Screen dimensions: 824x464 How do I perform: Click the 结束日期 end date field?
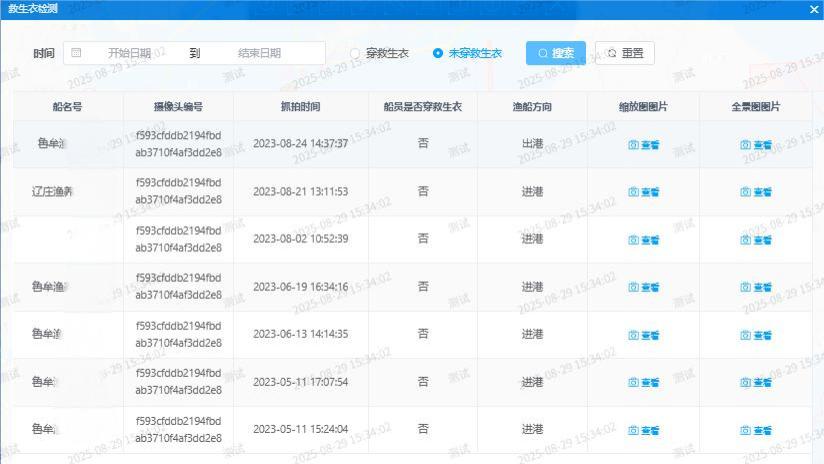[259, 53]
